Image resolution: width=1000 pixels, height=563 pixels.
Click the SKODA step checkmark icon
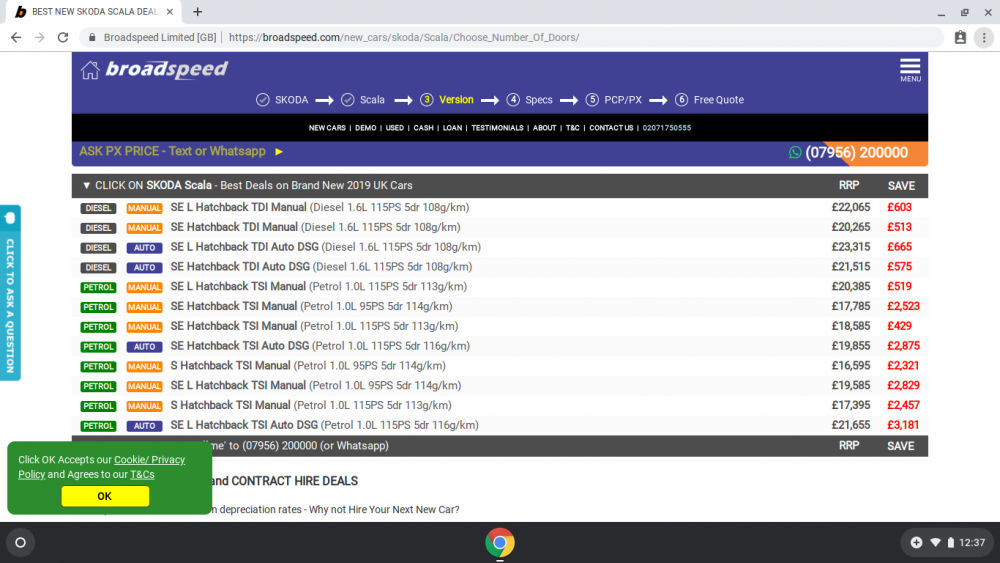pyautogui.click(x=263, y=100)
